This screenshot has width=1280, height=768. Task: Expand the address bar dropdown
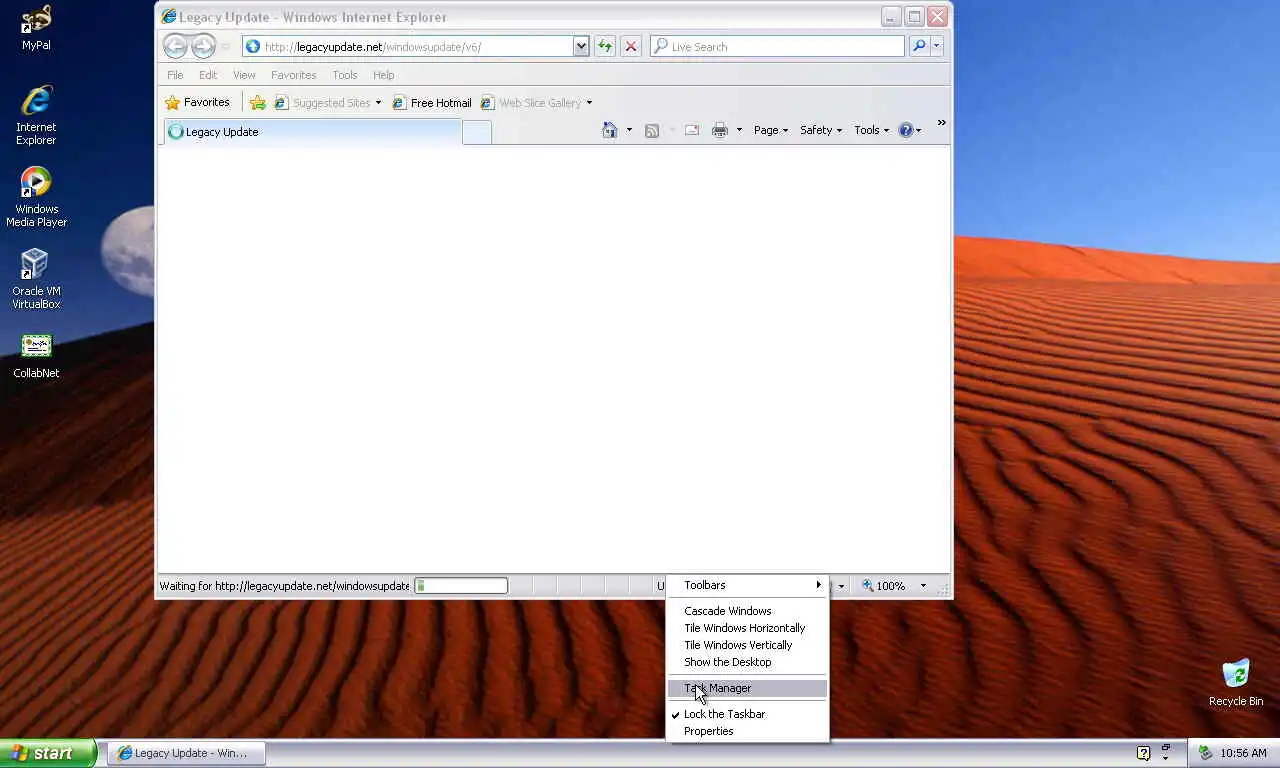pos(581,46)
